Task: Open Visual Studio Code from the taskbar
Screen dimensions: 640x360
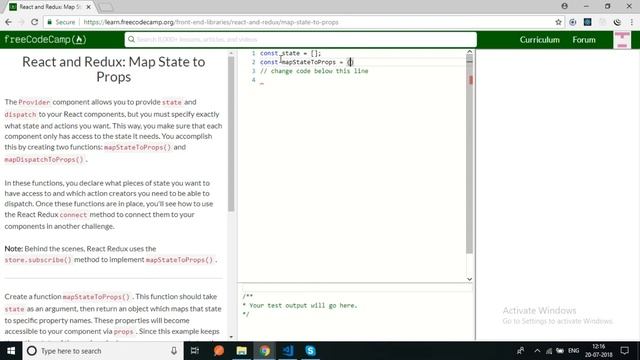Action: 287,351
